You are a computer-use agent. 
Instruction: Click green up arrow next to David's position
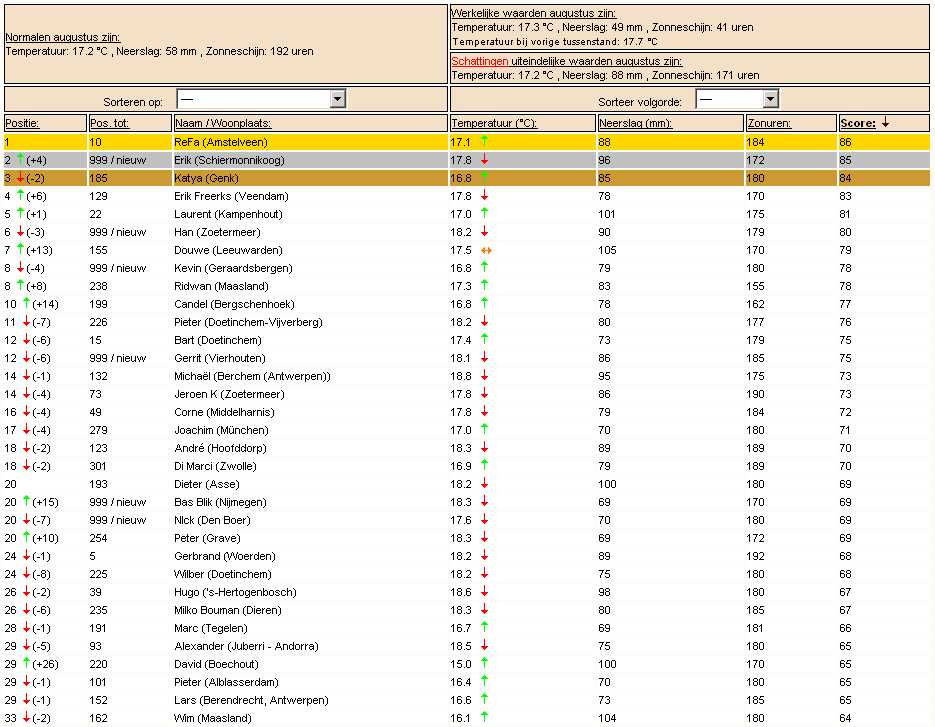[x=26, y=663]
